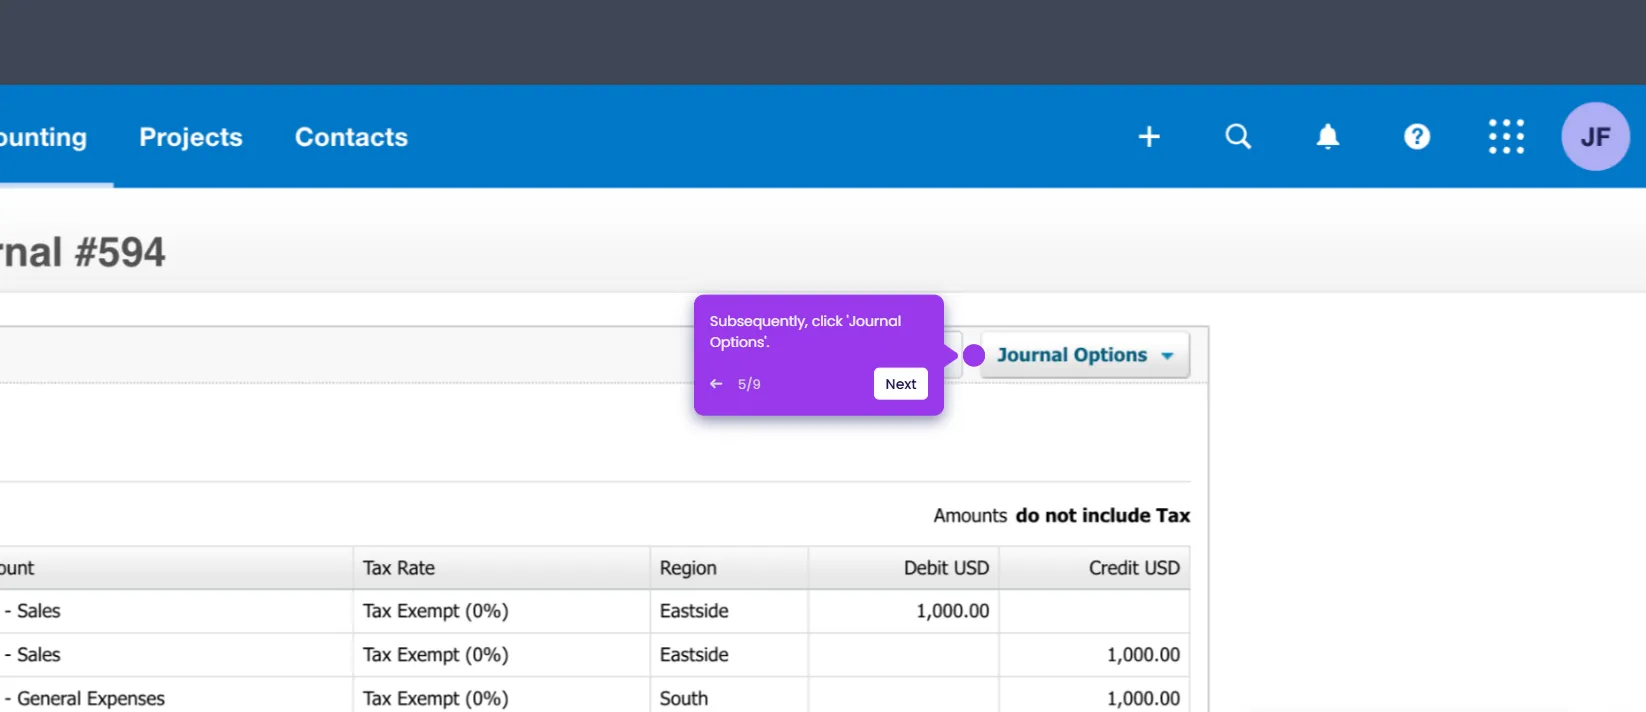
Task: Click the plus create-new icon
Action: tap(1149, 137)
